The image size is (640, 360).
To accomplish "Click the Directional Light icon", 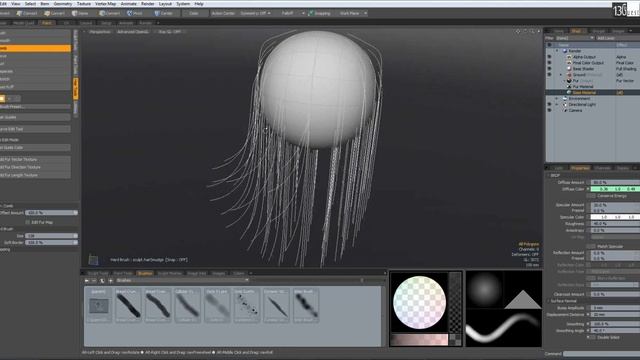I will click(564, 104).
